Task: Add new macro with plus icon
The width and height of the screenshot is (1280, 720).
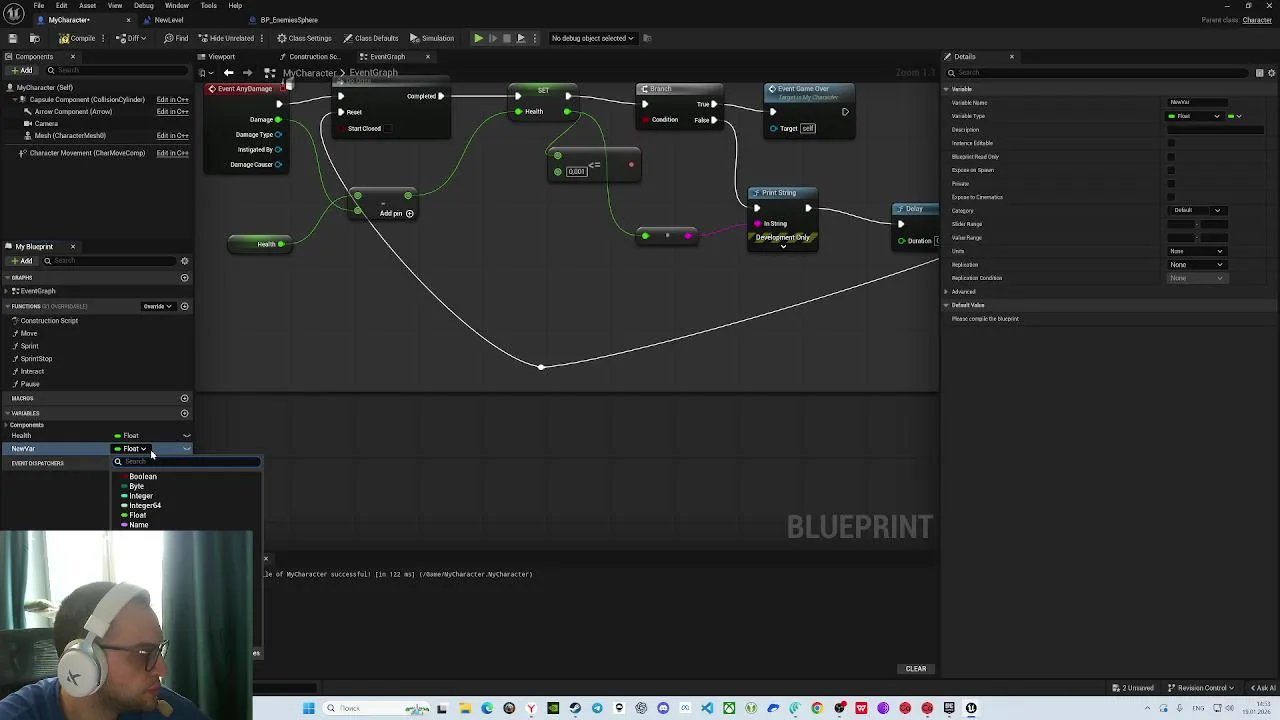Action: pyautogui.click(x=184, y=398)
